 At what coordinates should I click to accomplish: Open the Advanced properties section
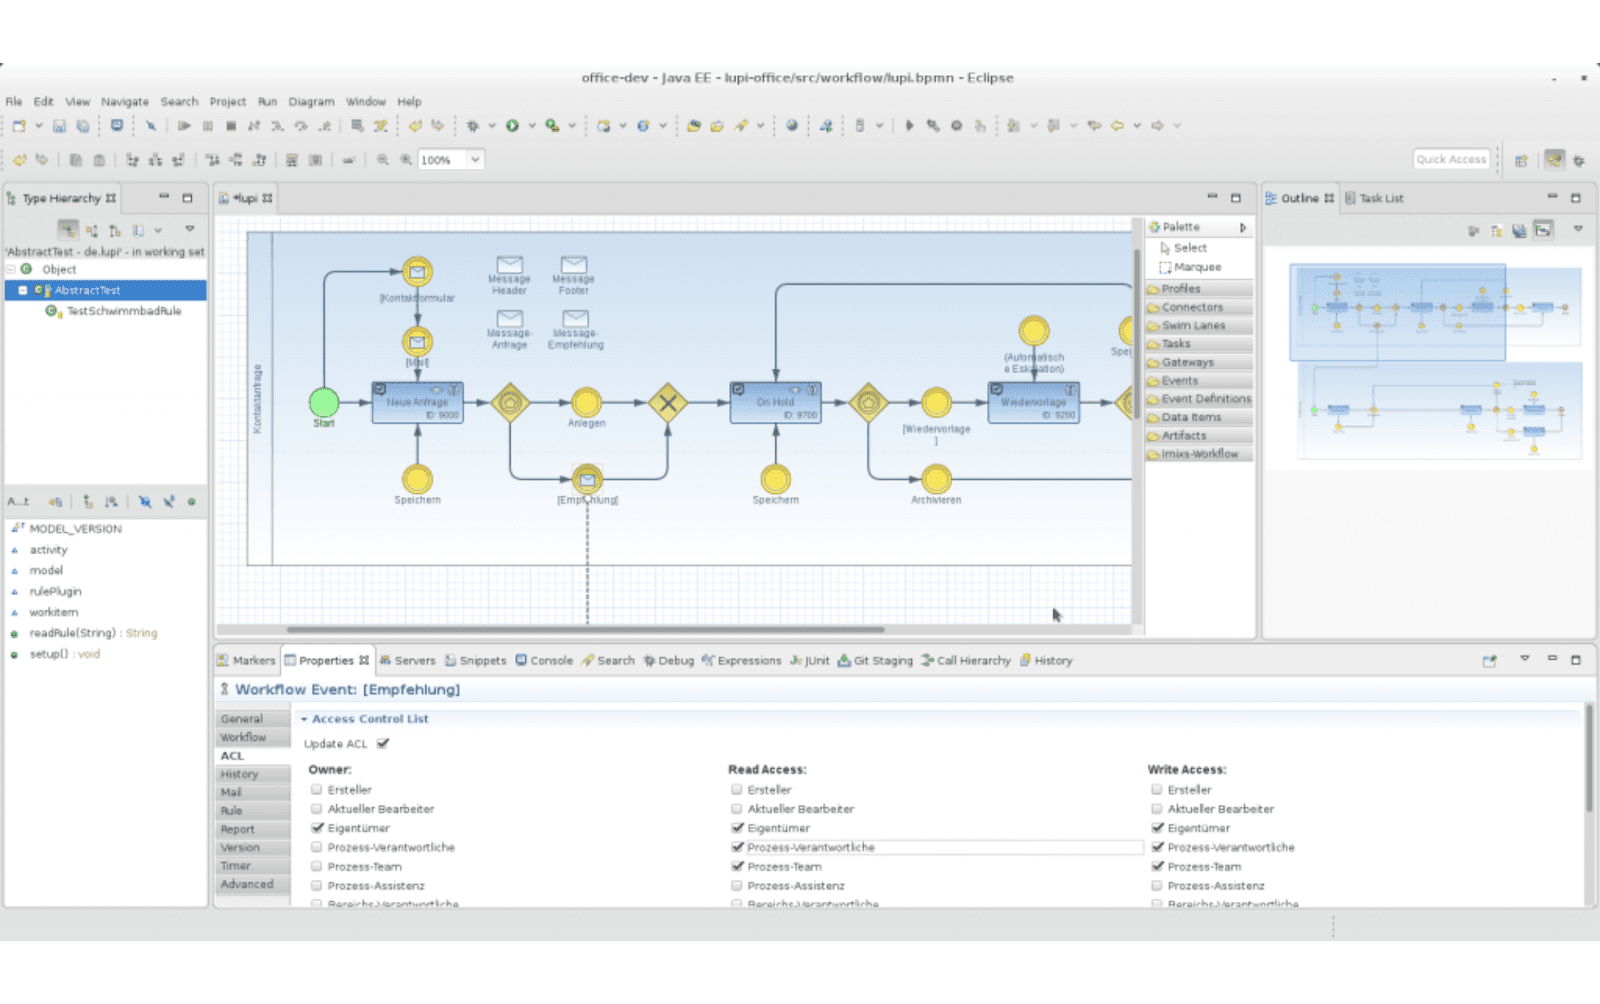pyautogui.click(x=253, y=885)
